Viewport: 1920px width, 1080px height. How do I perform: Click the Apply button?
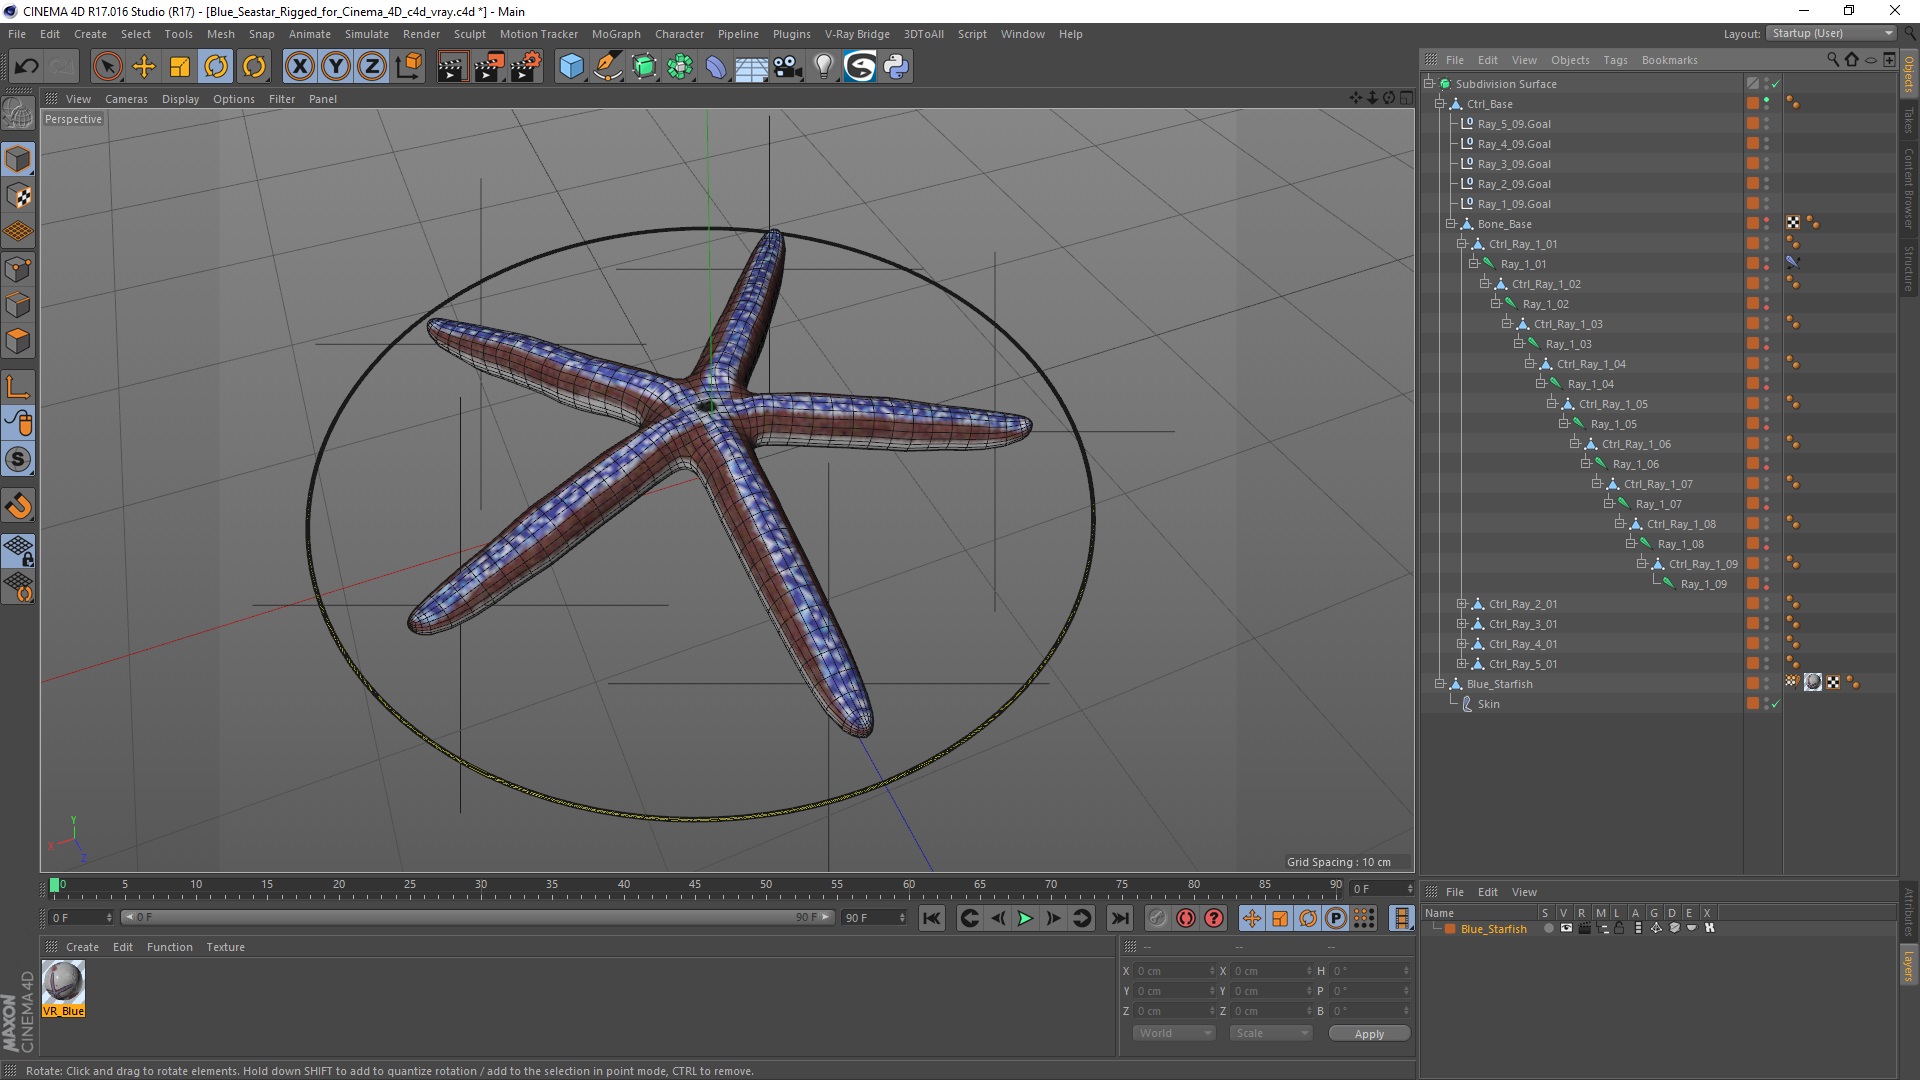1369,1034
